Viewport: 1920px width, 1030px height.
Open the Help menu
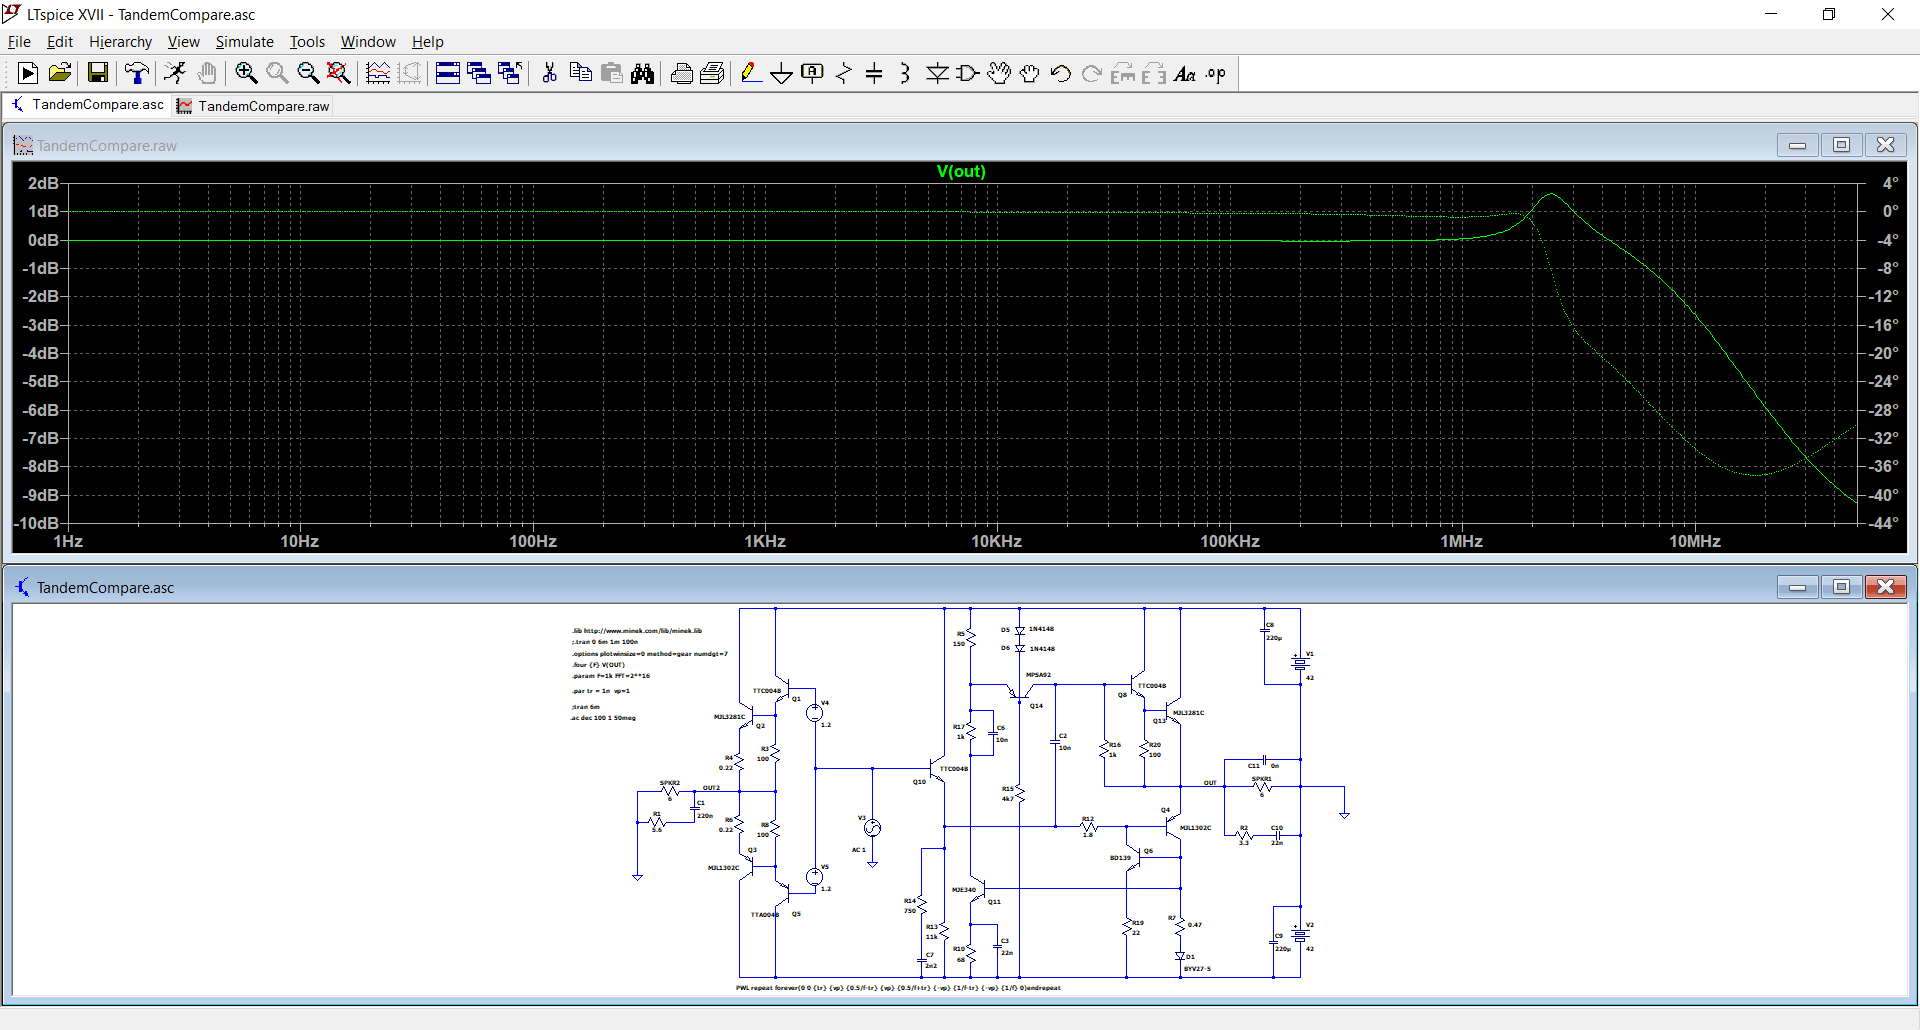point(427,41)
